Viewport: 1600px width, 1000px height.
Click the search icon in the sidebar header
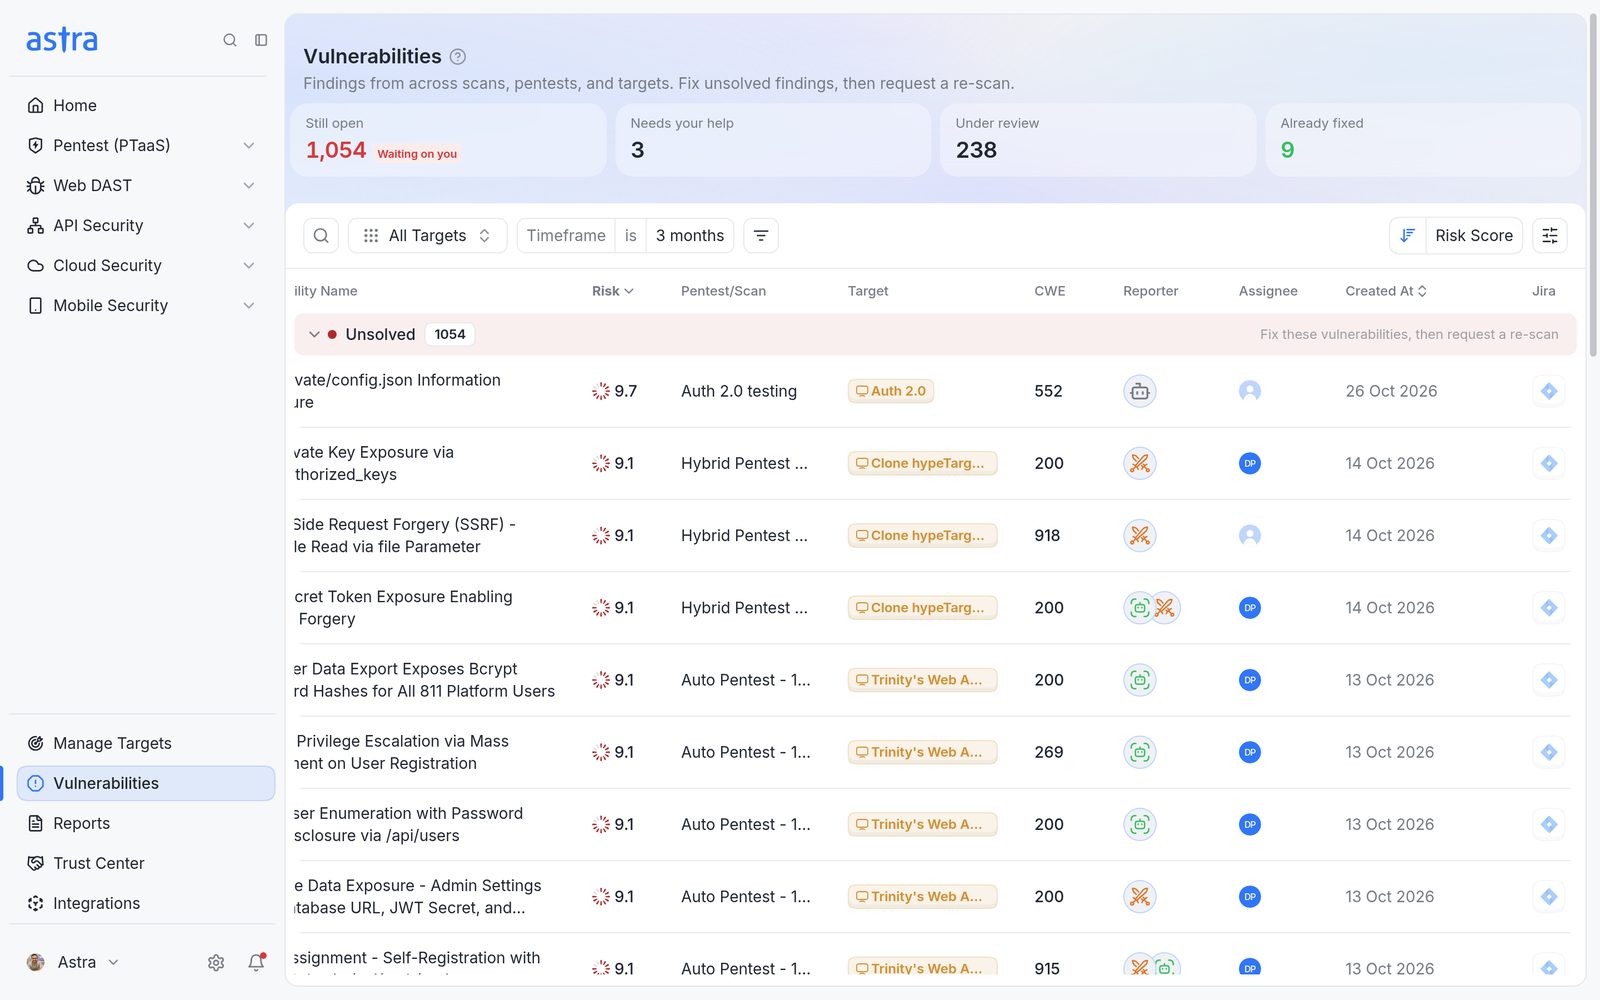[x=230, y=40]
